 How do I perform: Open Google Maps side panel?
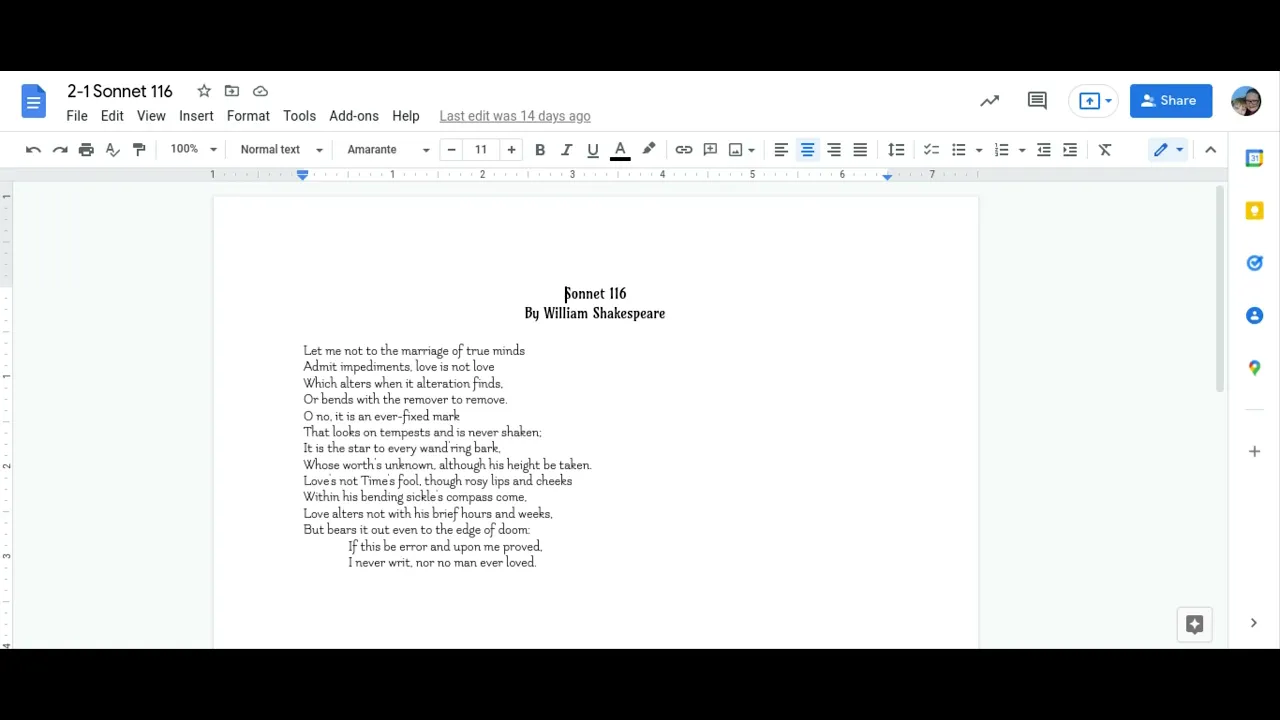(1254, 368)
